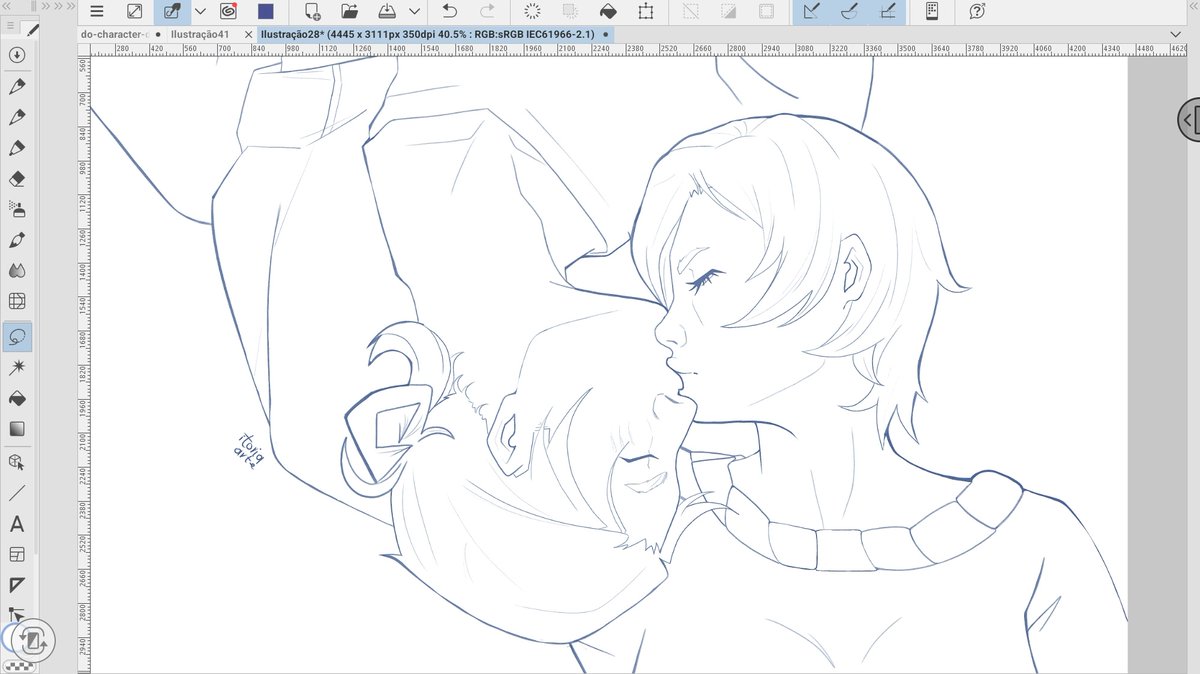Select the Fill bucket tool
The width and height of the screenshot is (1200, 674).
point(17,399)
